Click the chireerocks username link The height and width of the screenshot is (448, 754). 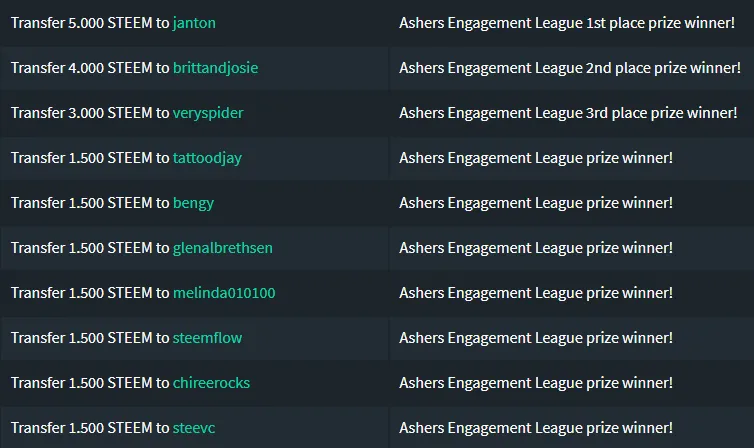coord(211,383)
